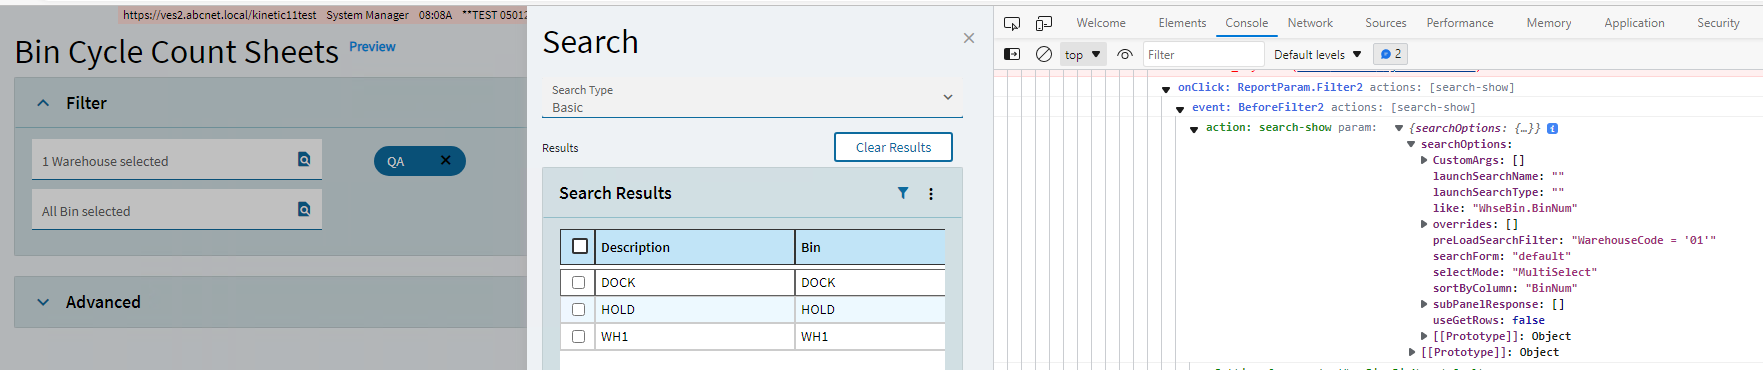
Task: Remove the QA chip with X
Action: pos(446,160)
